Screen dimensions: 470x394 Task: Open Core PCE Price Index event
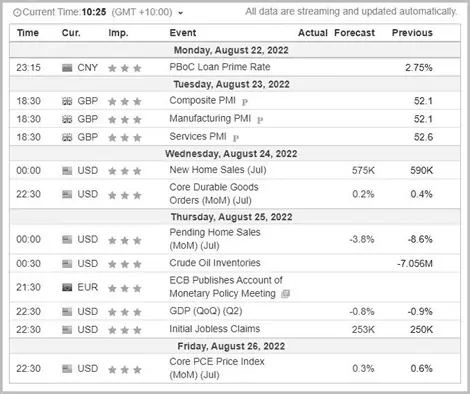point(217,368)
